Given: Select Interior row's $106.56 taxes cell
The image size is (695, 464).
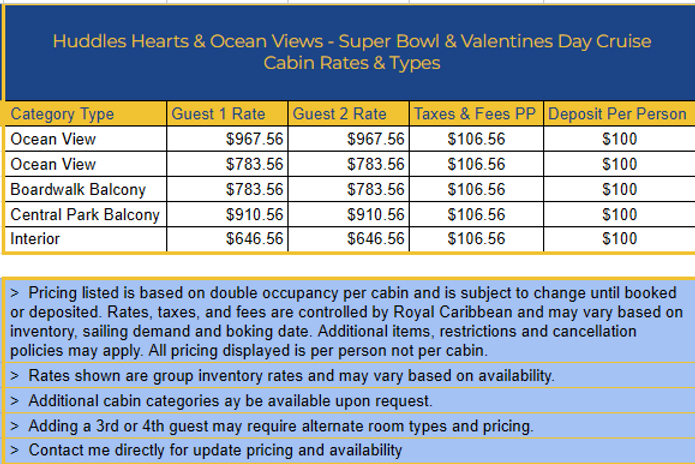Looking at the screenshot, I should (476, 239).
